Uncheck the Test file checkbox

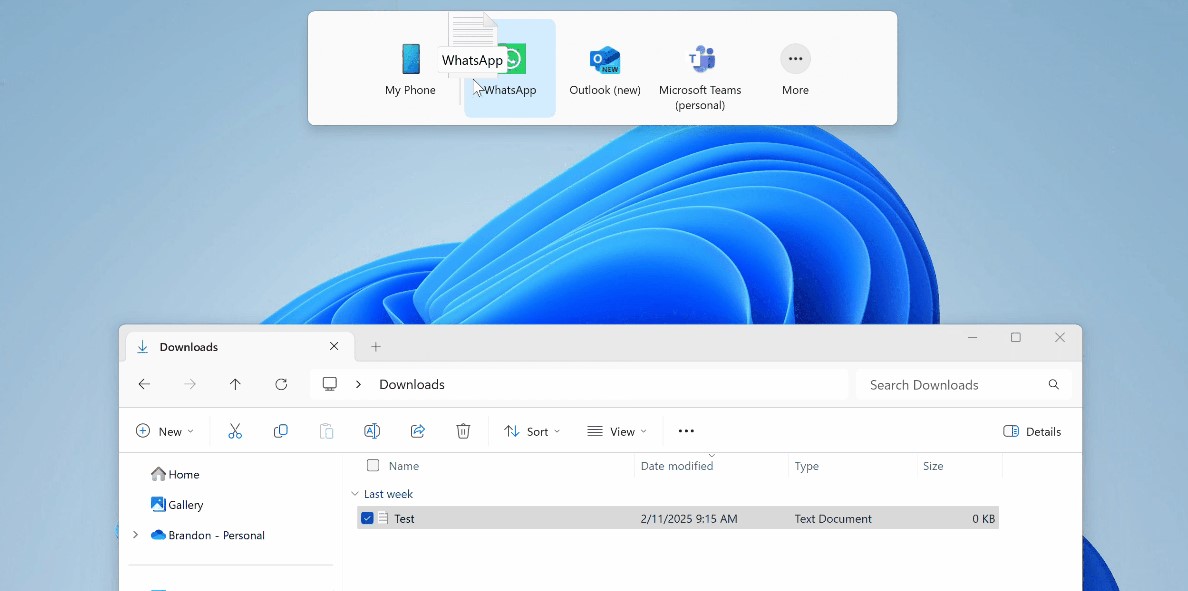(x=367, y=518)
